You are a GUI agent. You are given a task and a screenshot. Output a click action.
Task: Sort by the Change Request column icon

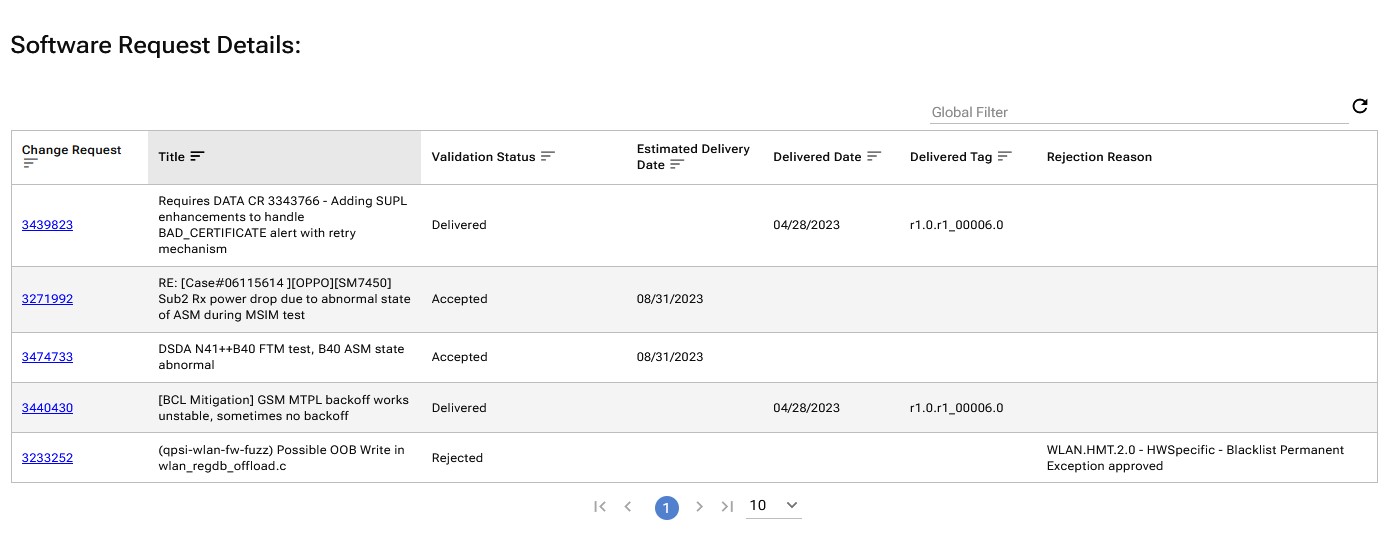click(29, 165)
